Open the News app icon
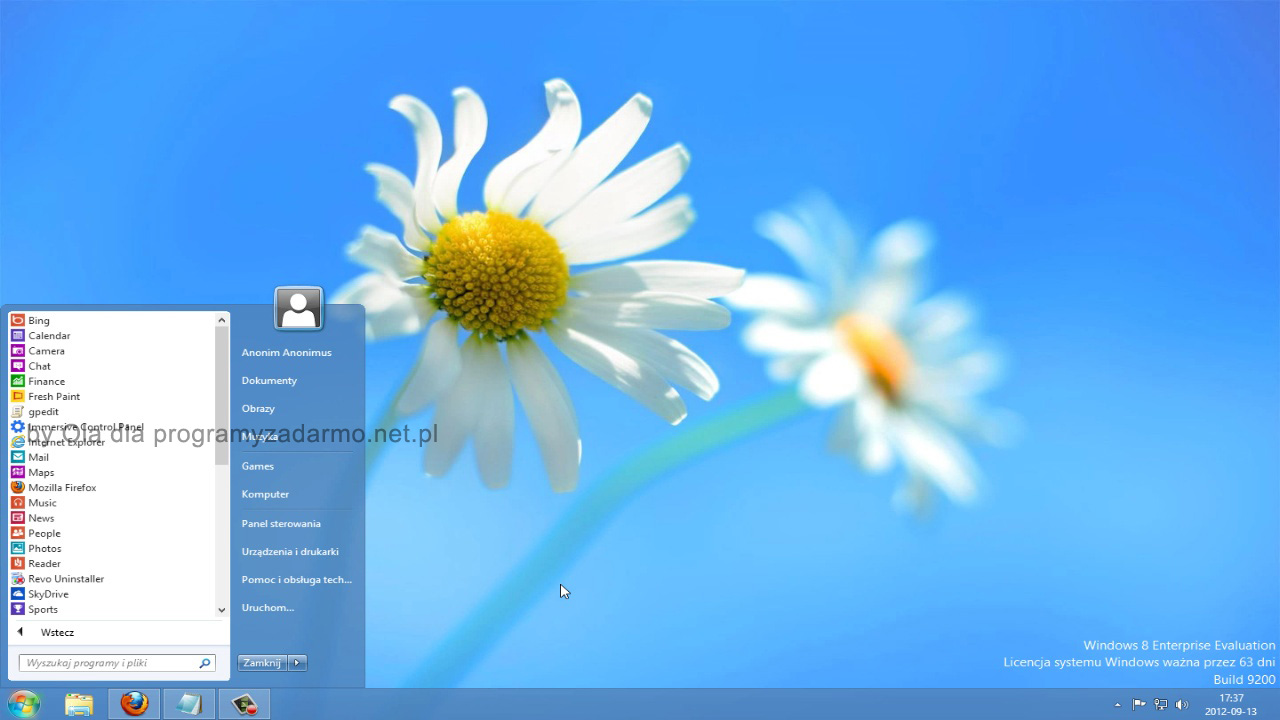The image size is (1280, 720). [17, 518]
